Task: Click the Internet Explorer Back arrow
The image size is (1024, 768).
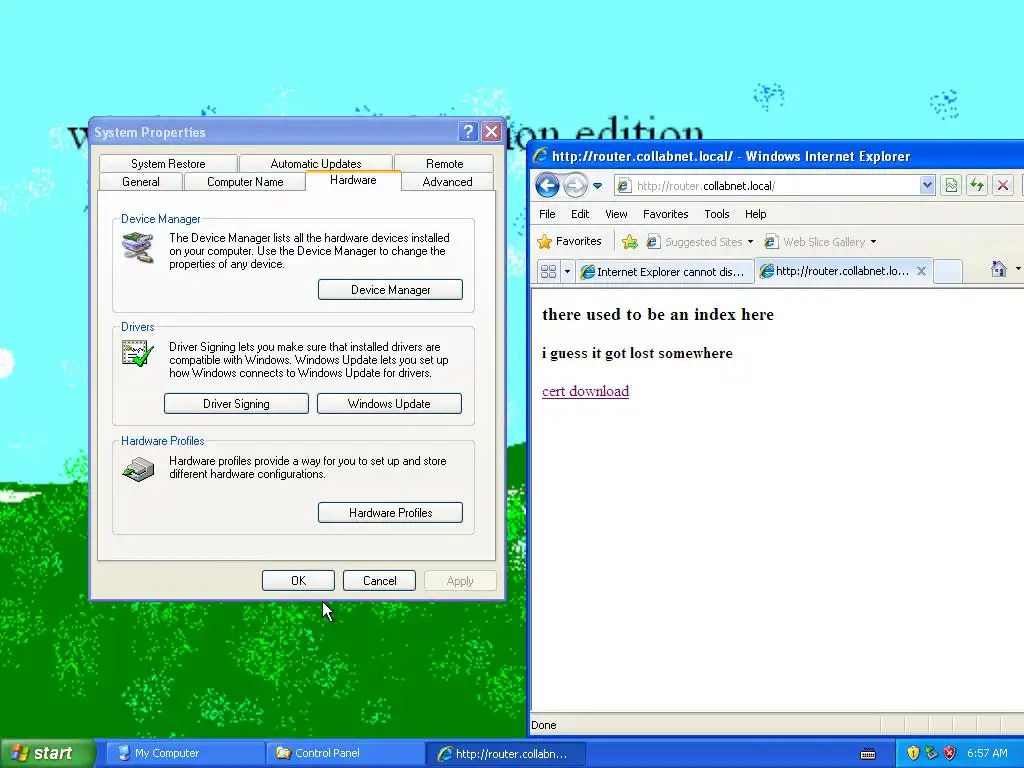Action: [547, 185]
